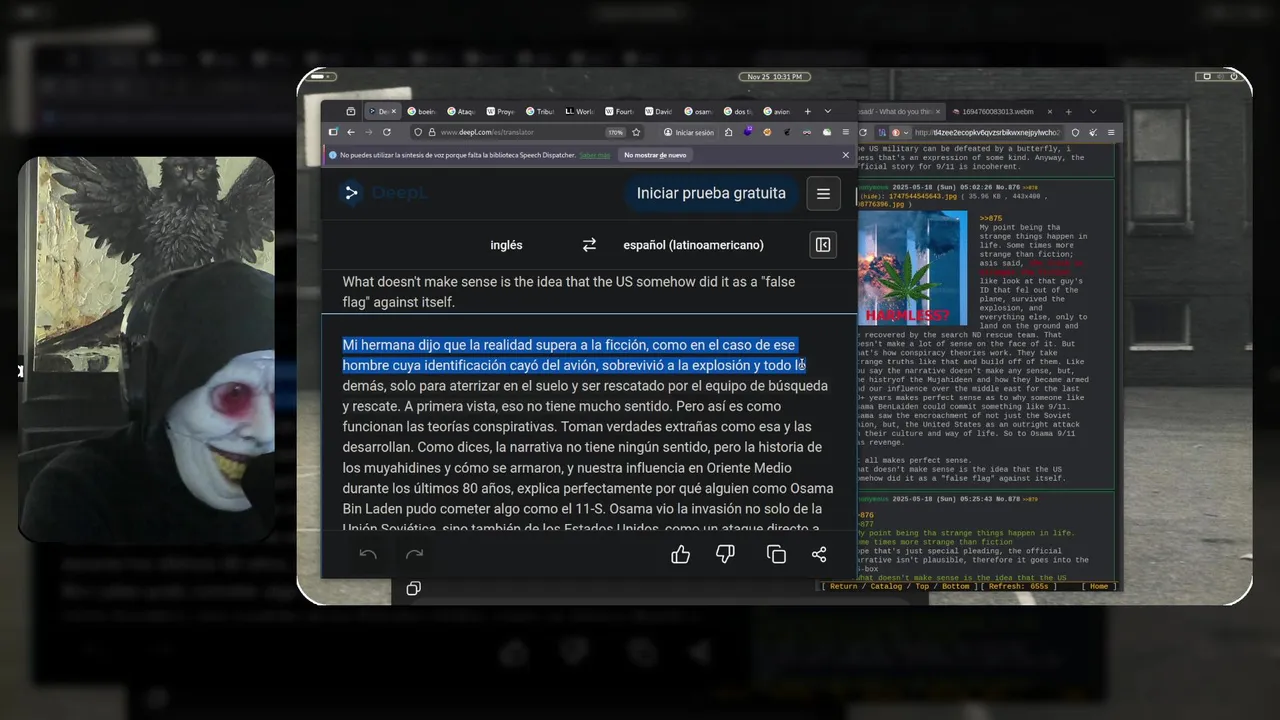Viewport: 1280px width, 720px height.
Task: Open the right browser's hamburger menu
Action: (x=1111, y=132)
